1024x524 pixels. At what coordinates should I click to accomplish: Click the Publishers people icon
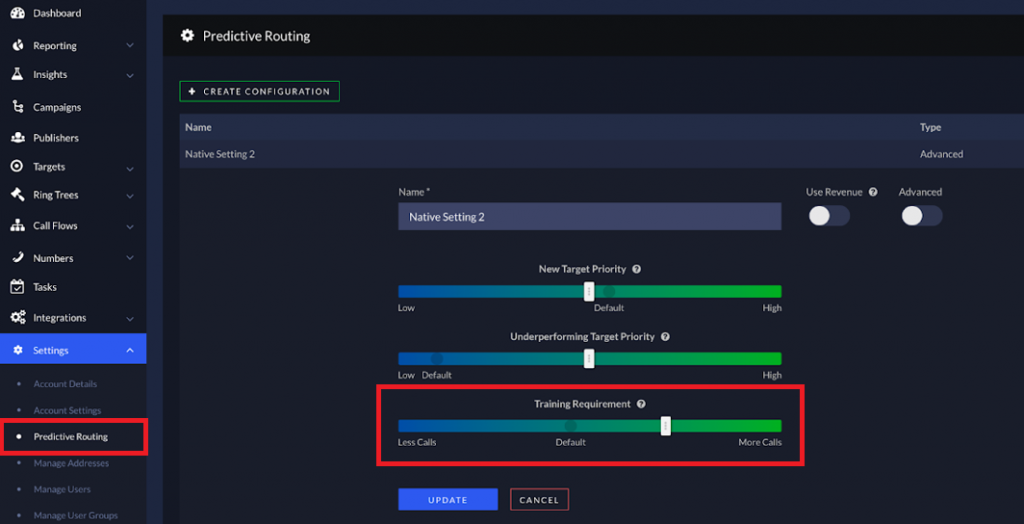point(16,138)
